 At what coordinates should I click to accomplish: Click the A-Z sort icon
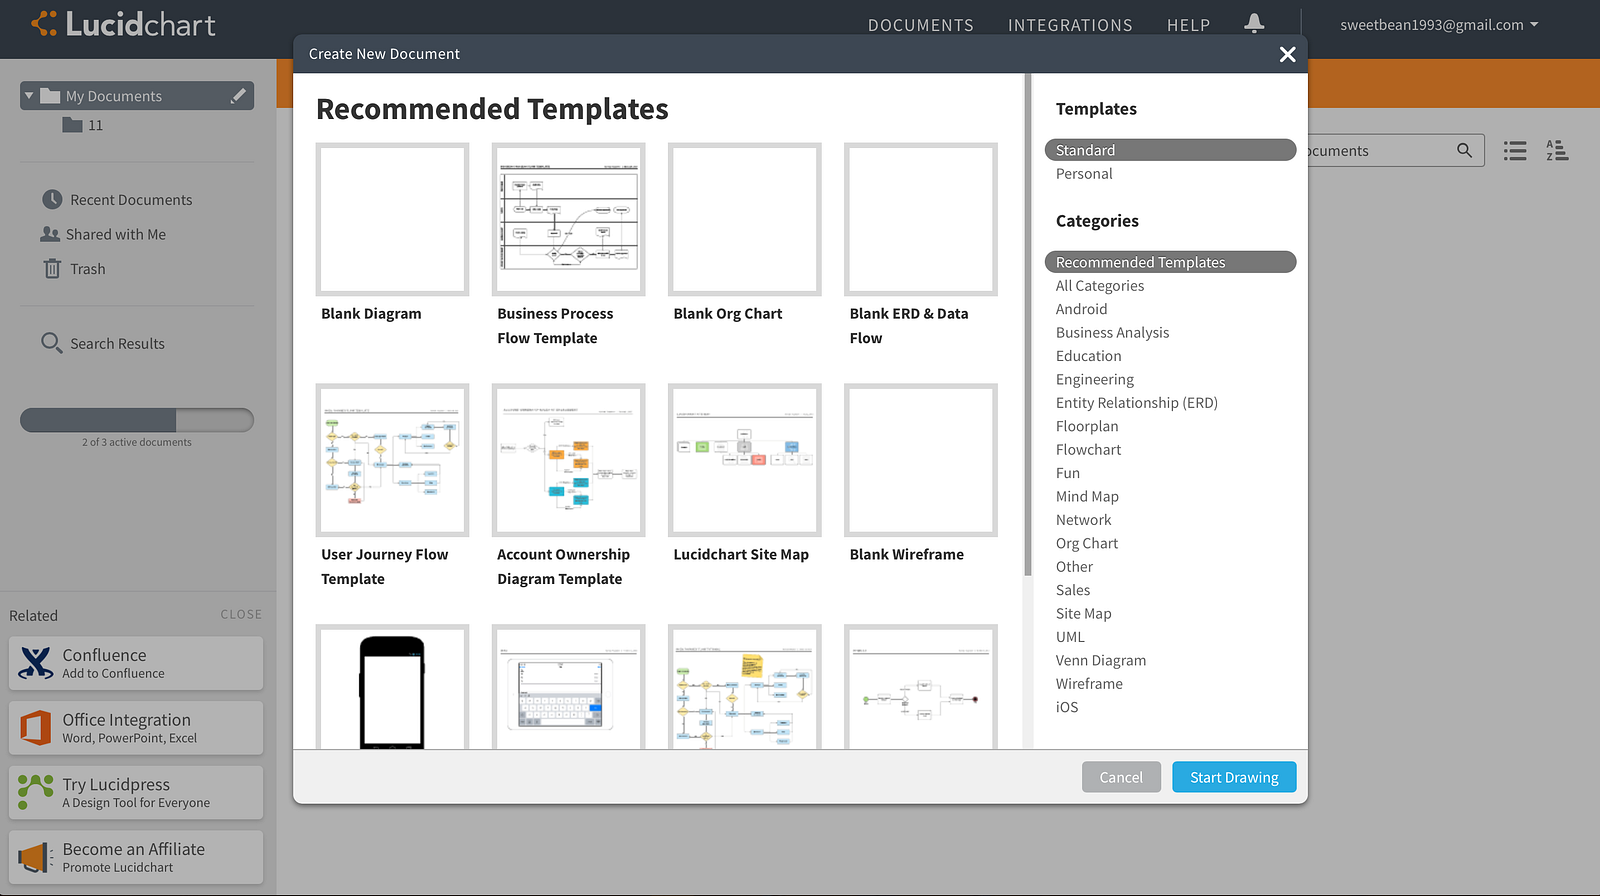point(1557,151)
